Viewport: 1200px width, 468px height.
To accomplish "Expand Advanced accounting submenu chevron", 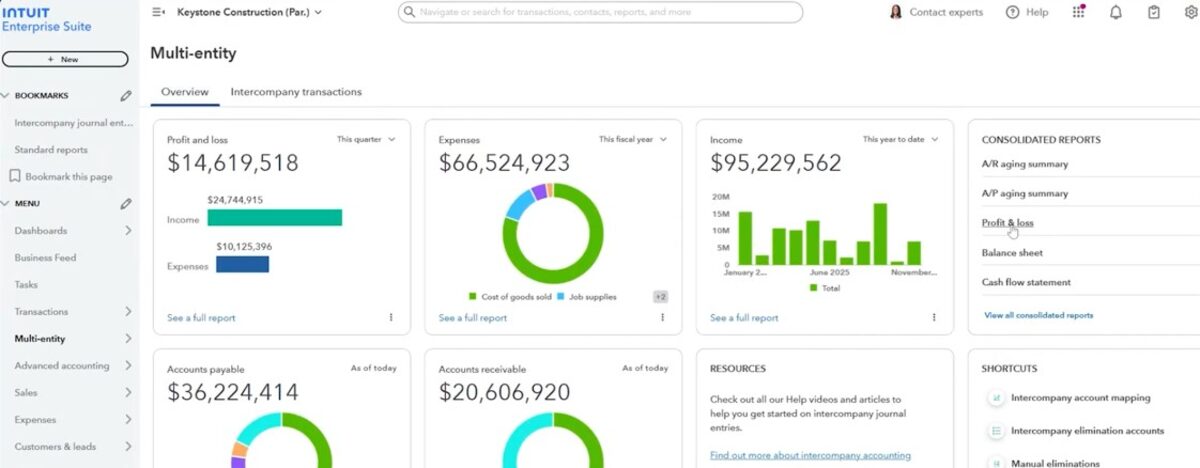I will (128, 366).
